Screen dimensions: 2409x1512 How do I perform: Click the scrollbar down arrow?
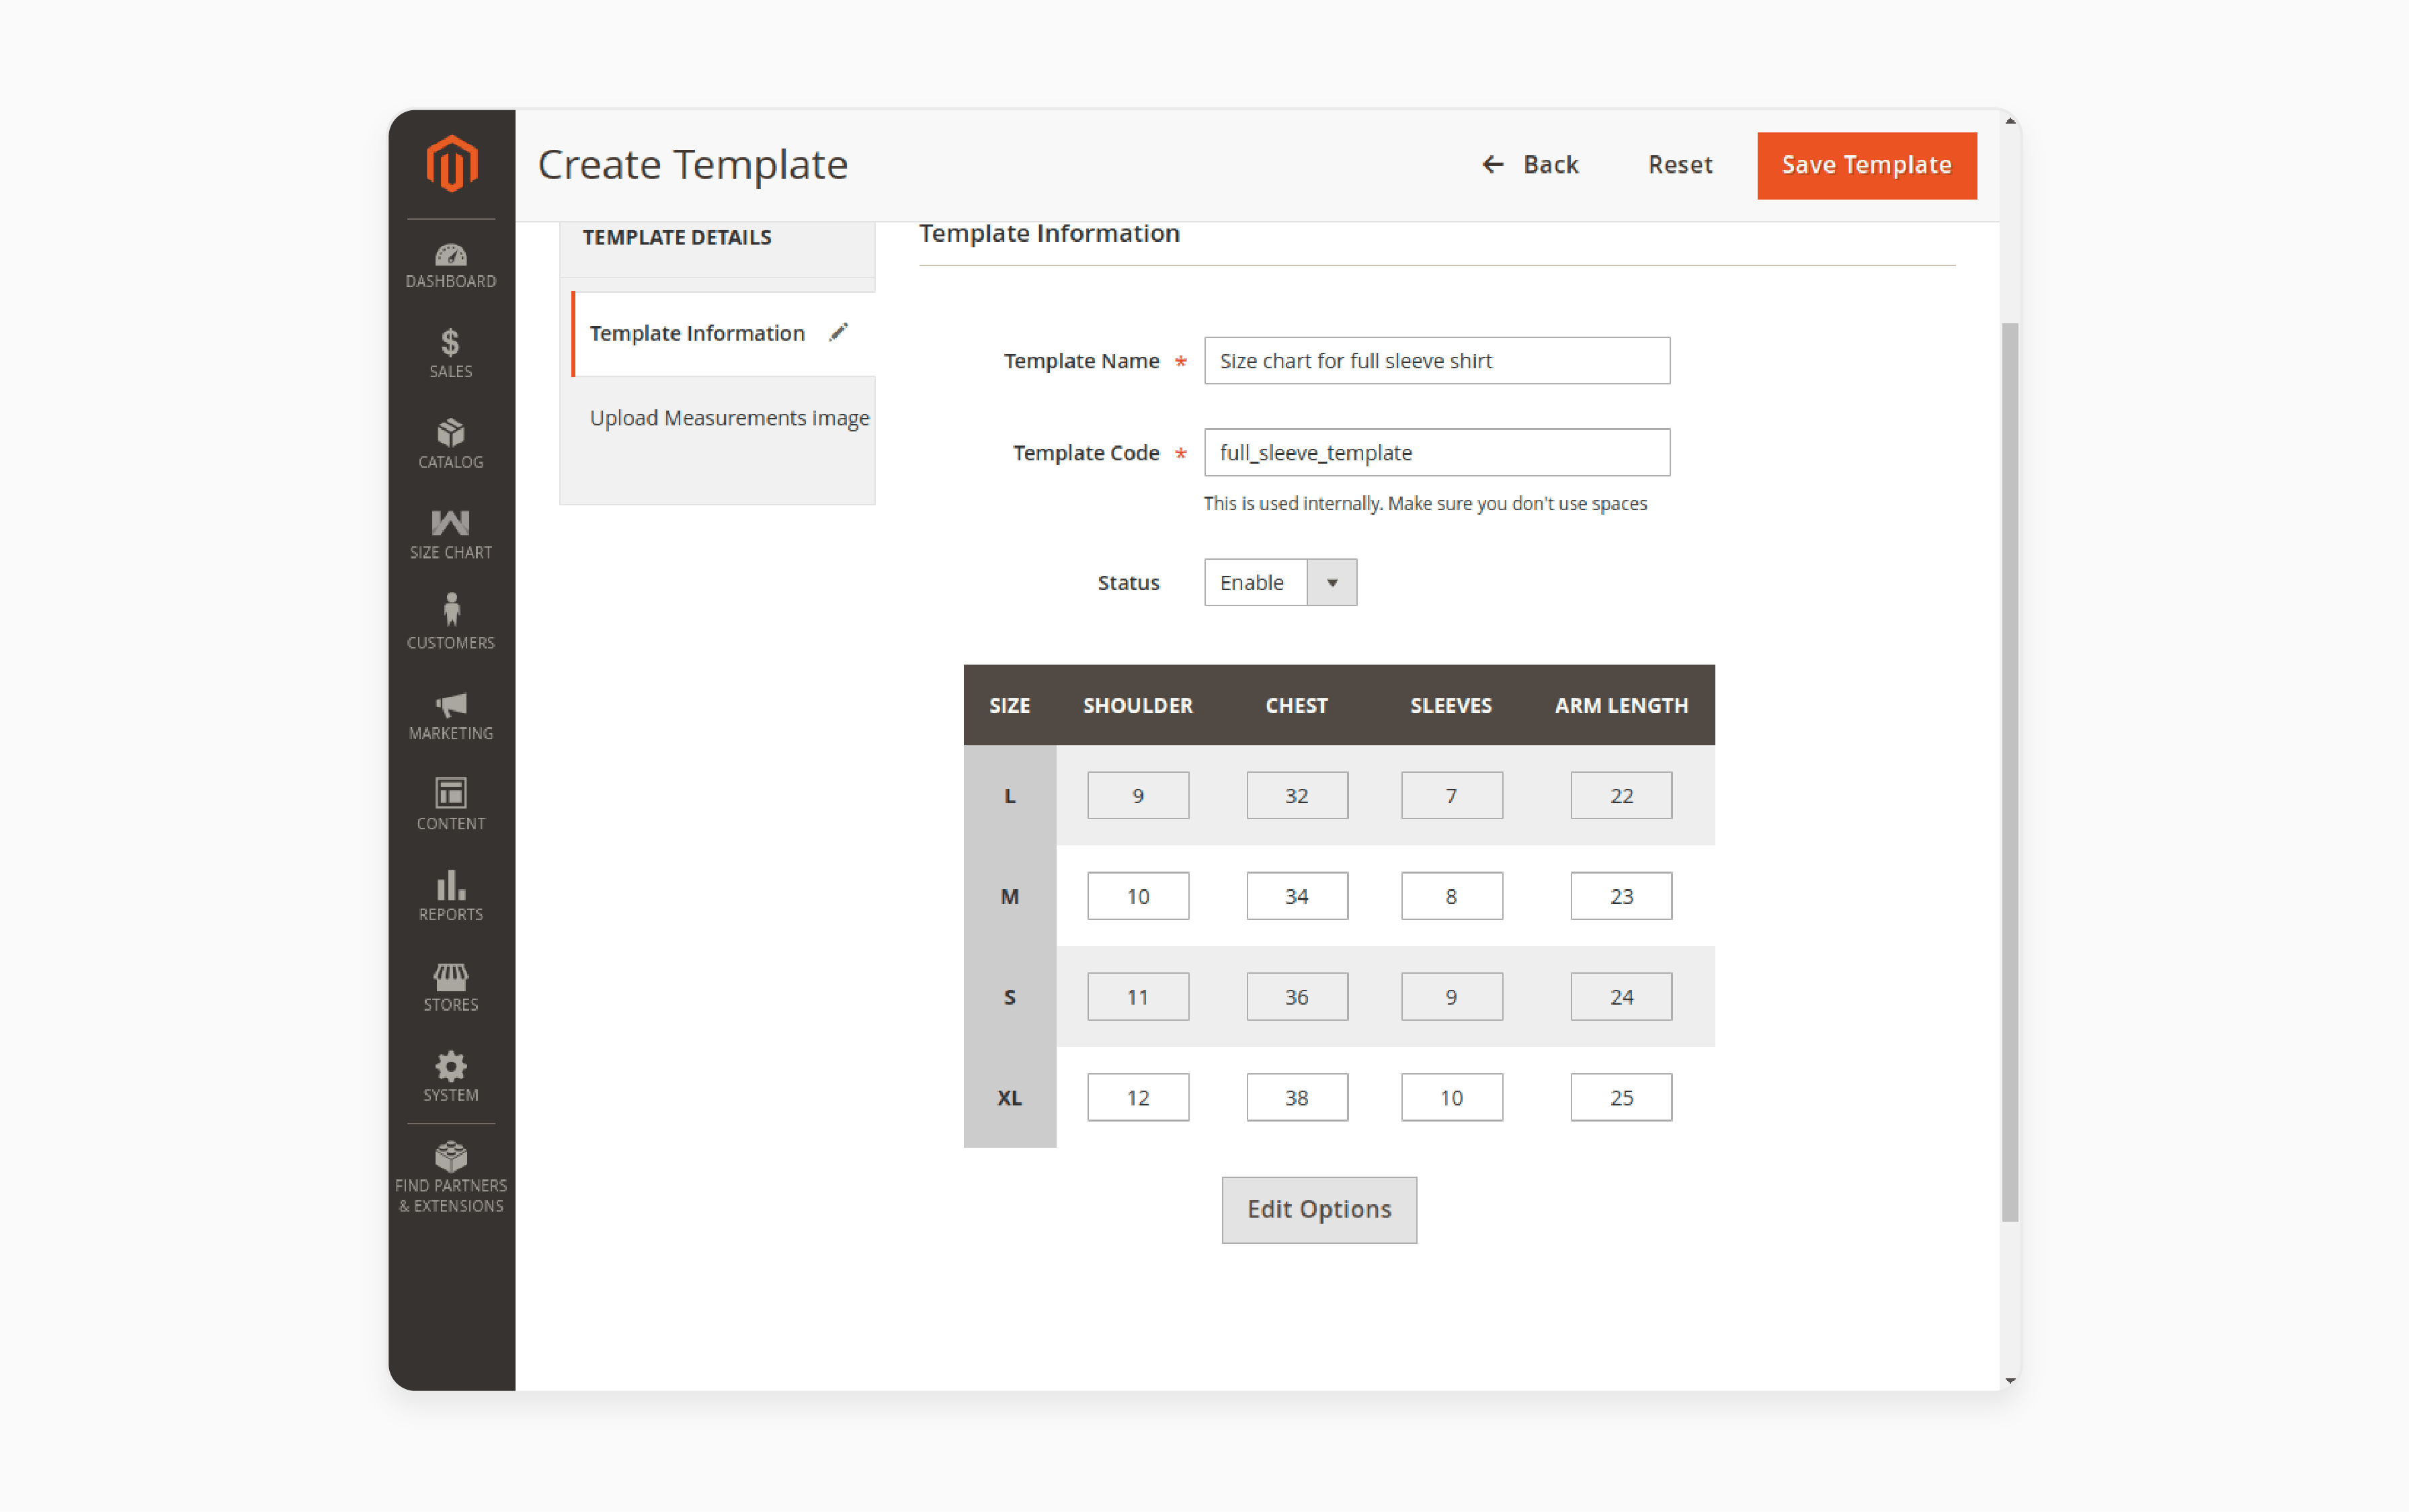(2009, 1380)
